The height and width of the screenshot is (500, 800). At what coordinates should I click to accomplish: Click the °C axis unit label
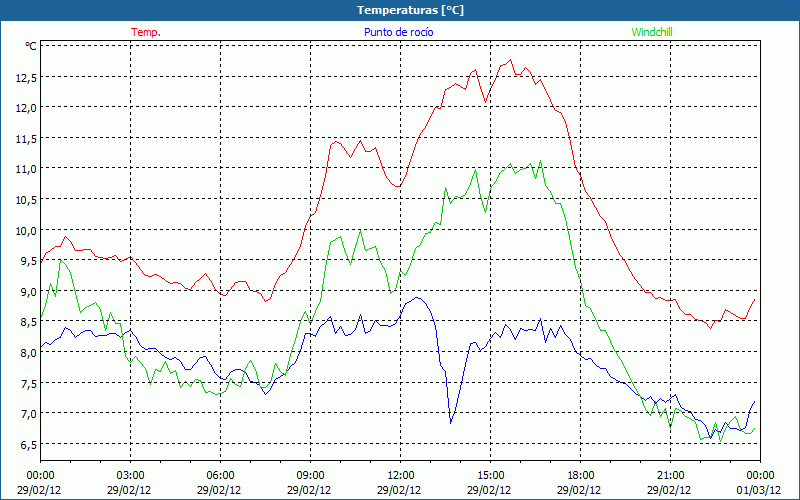point(31,46)
